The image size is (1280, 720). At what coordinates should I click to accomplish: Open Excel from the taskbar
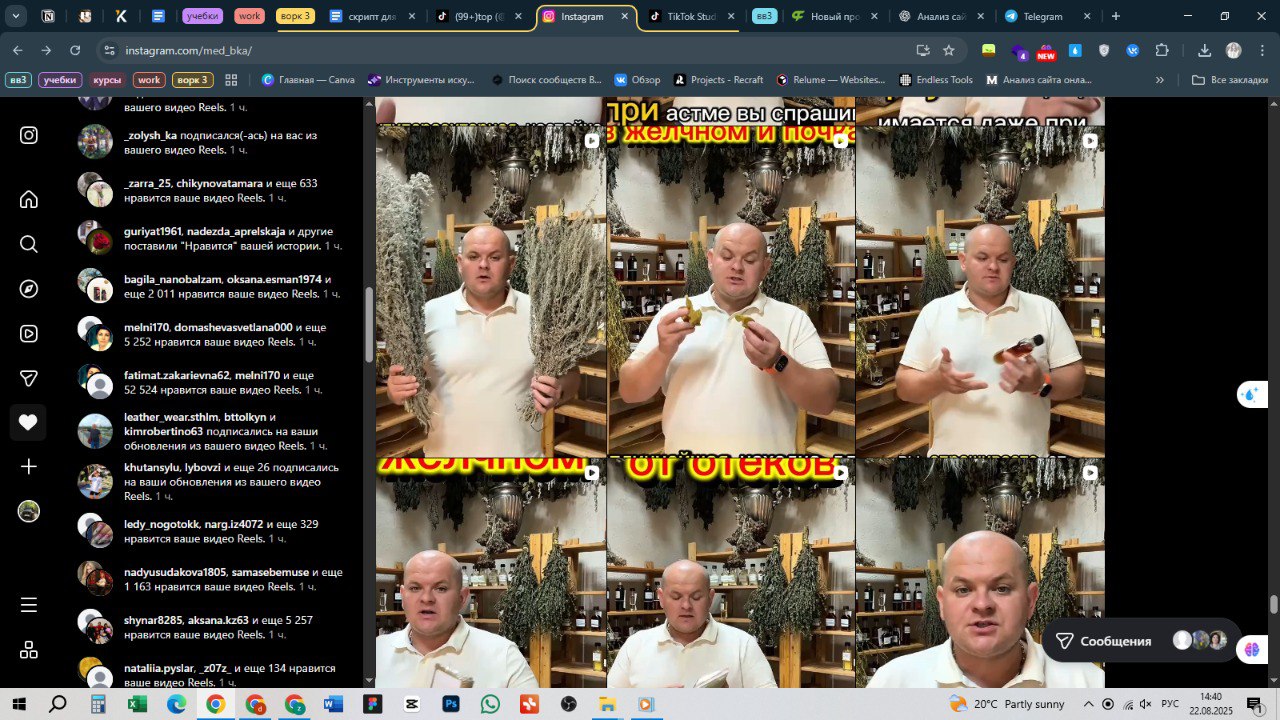click(137, 704)
